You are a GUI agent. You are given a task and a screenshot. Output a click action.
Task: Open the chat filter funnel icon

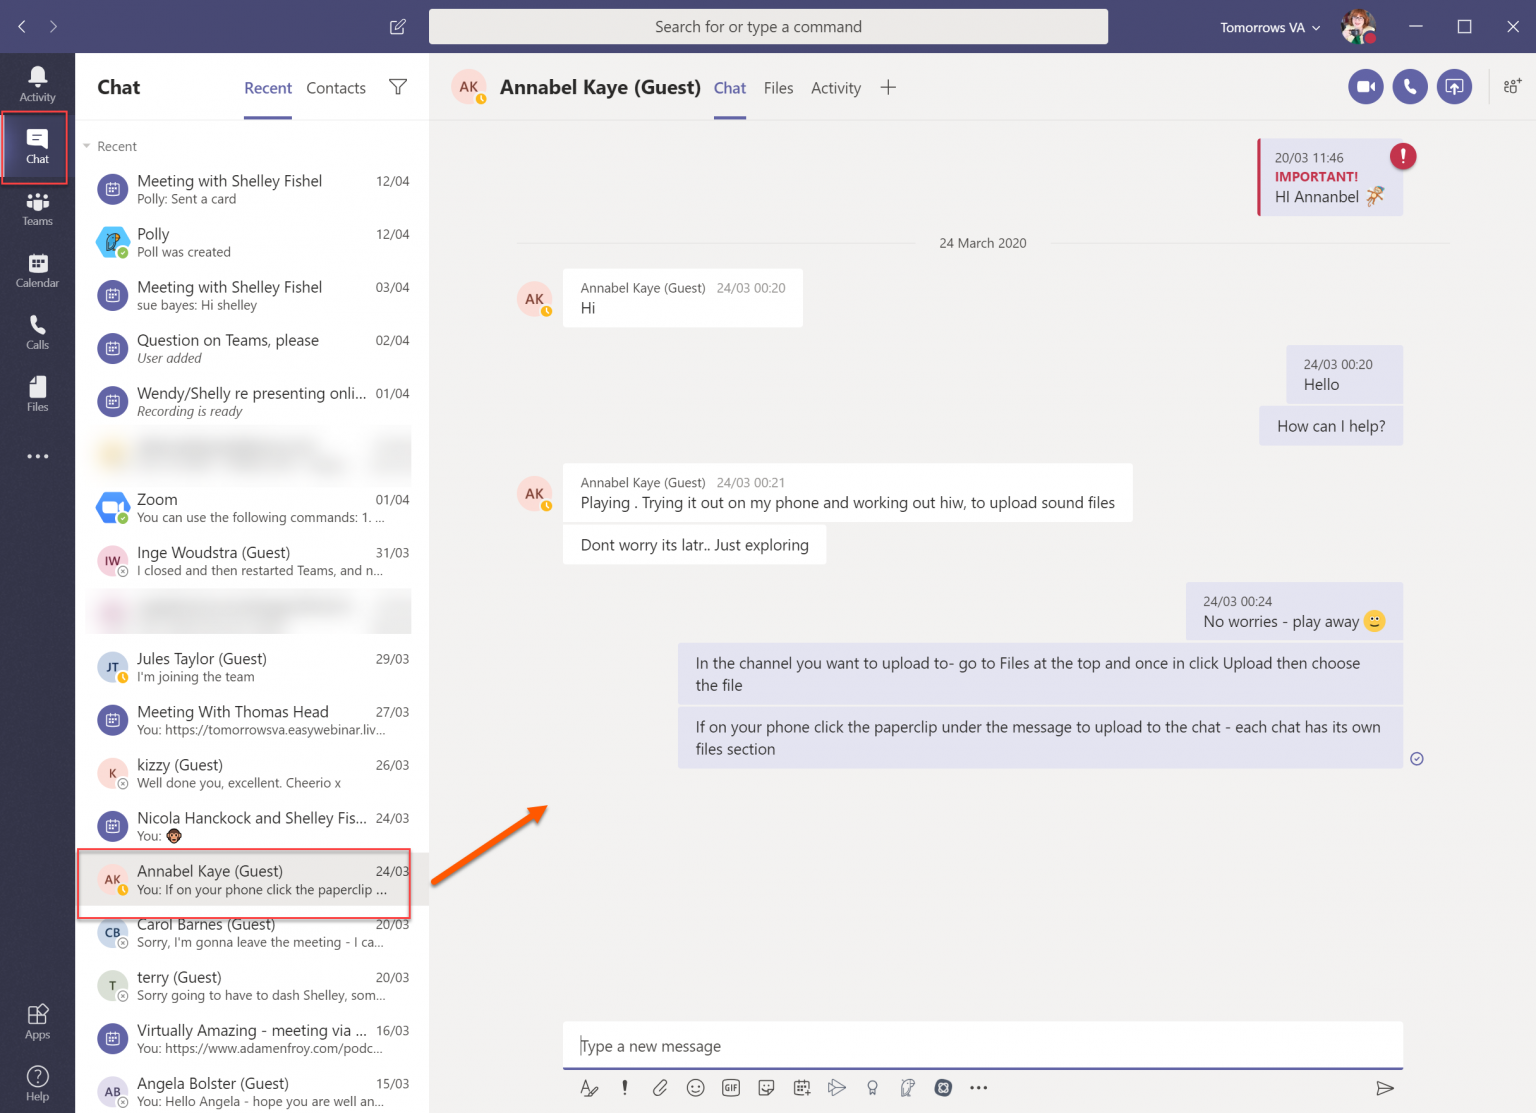pyautogui.click(x=397, y=87)
